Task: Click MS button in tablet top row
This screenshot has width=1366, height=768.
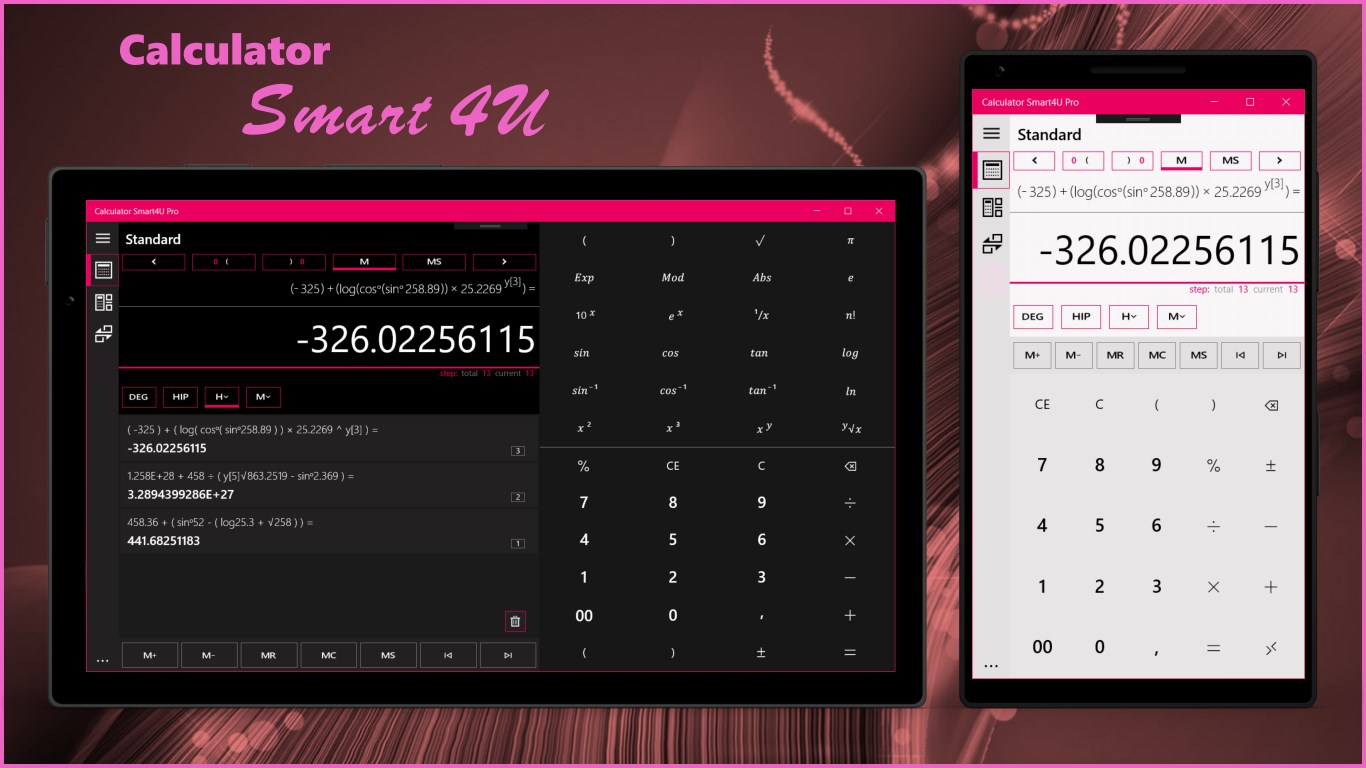Action: point(434,262)
